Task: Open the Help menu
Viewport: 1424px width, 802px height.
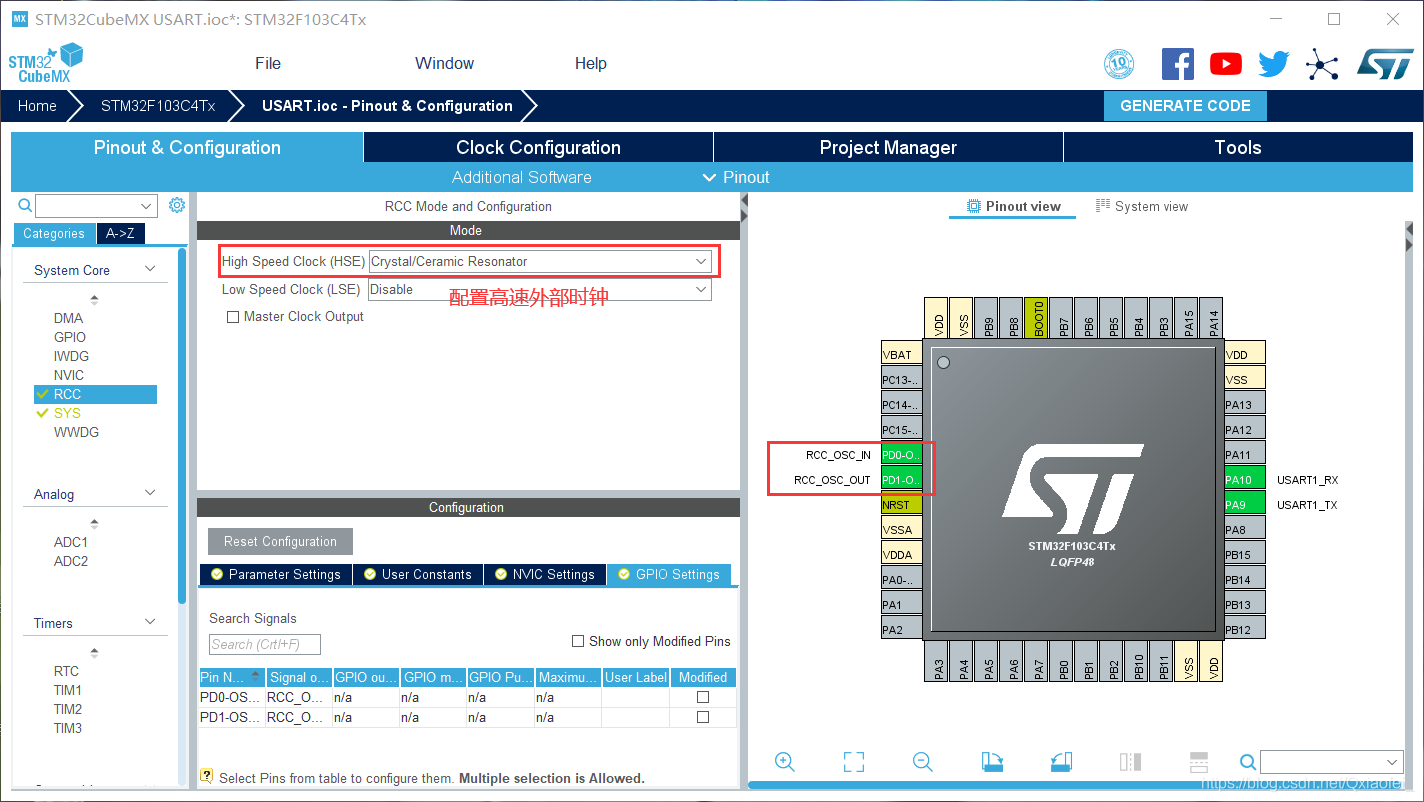Action: tap(591, 63)
